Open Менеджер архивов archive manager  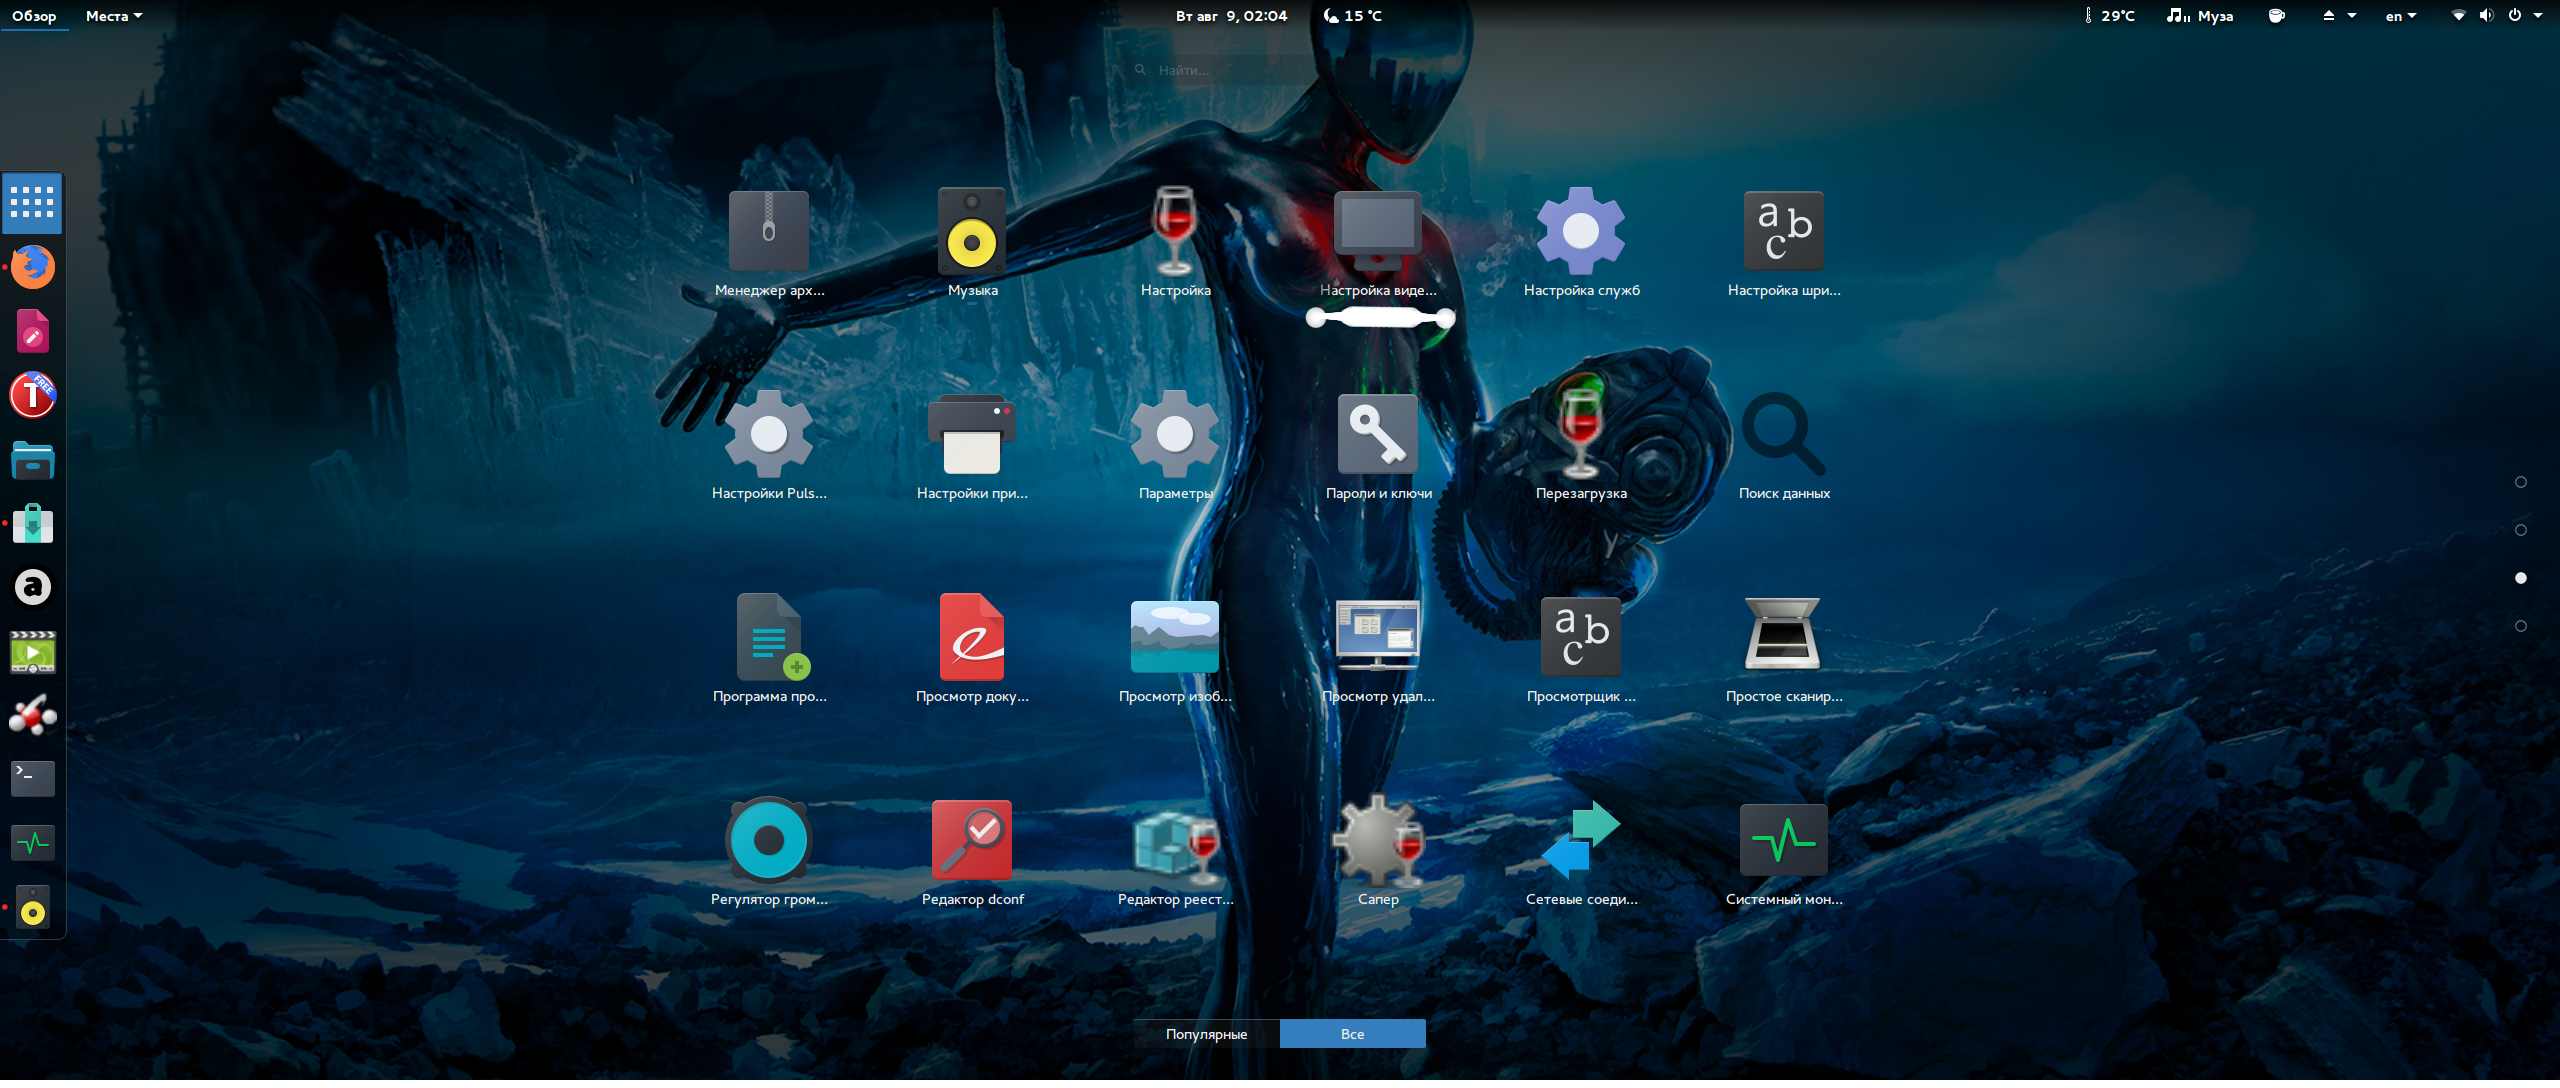[x=768, y=232]
